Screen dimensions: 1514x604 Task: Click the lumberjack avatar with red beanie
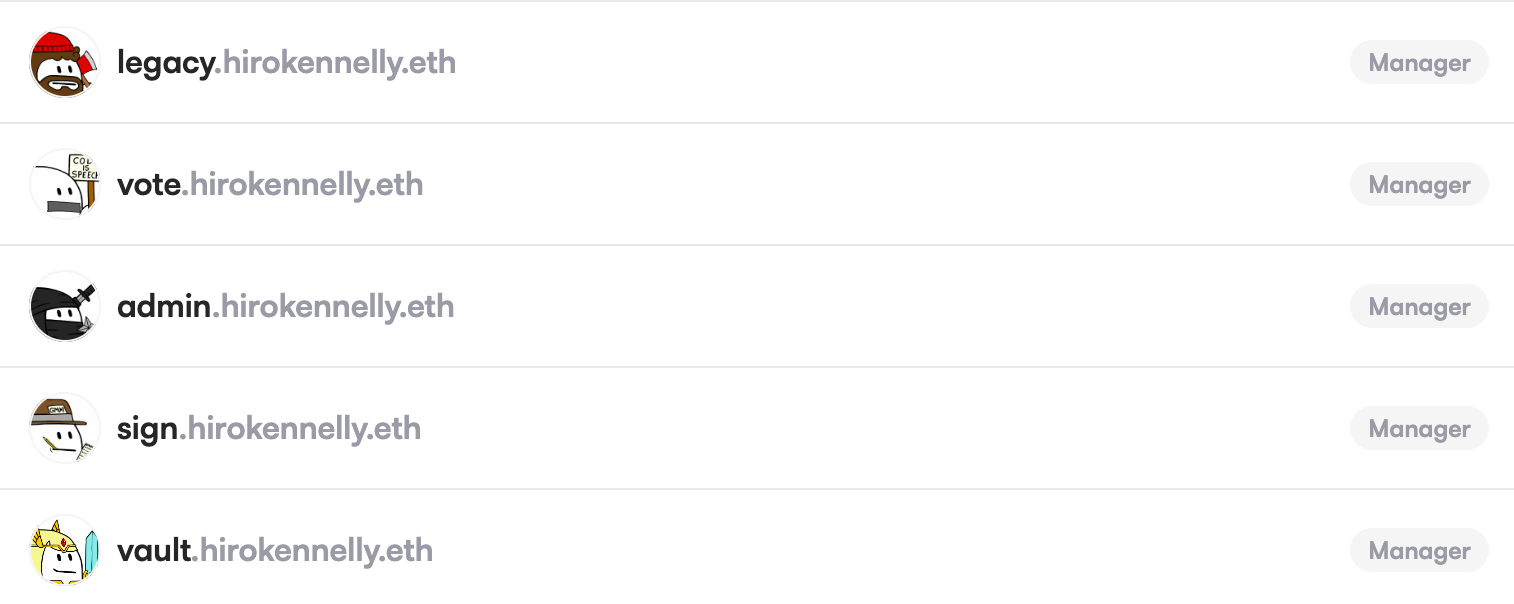[65, 62]
